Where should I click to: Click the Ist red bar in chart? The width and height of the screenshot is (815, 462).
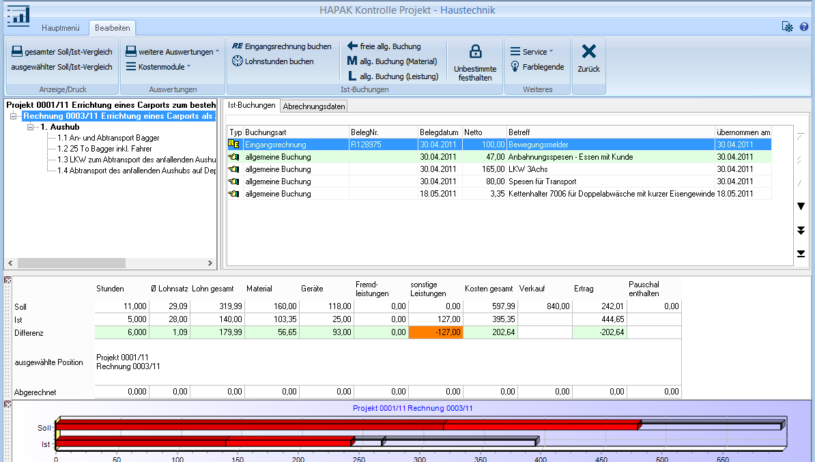(x=205, y=442)
